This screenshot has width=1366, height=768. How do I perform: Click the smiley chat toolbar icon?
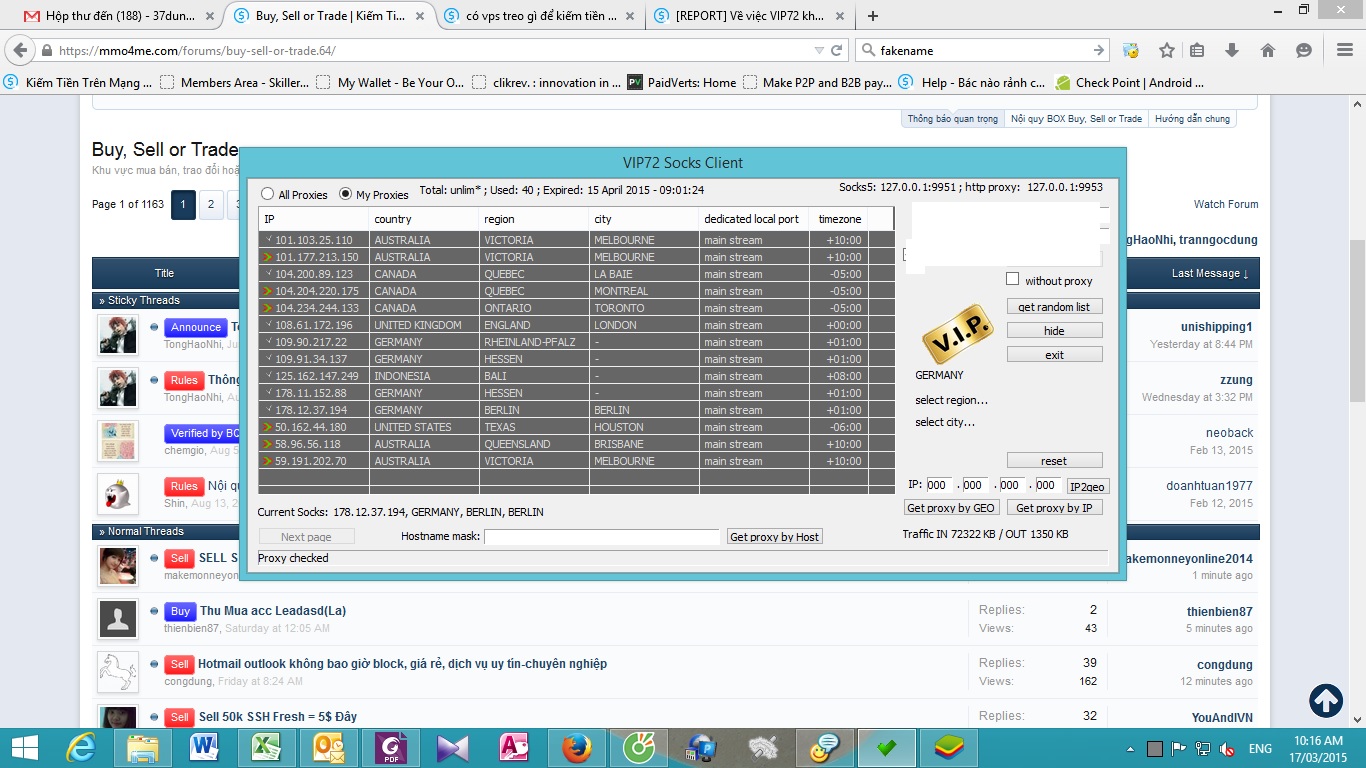pos(1303,50)
